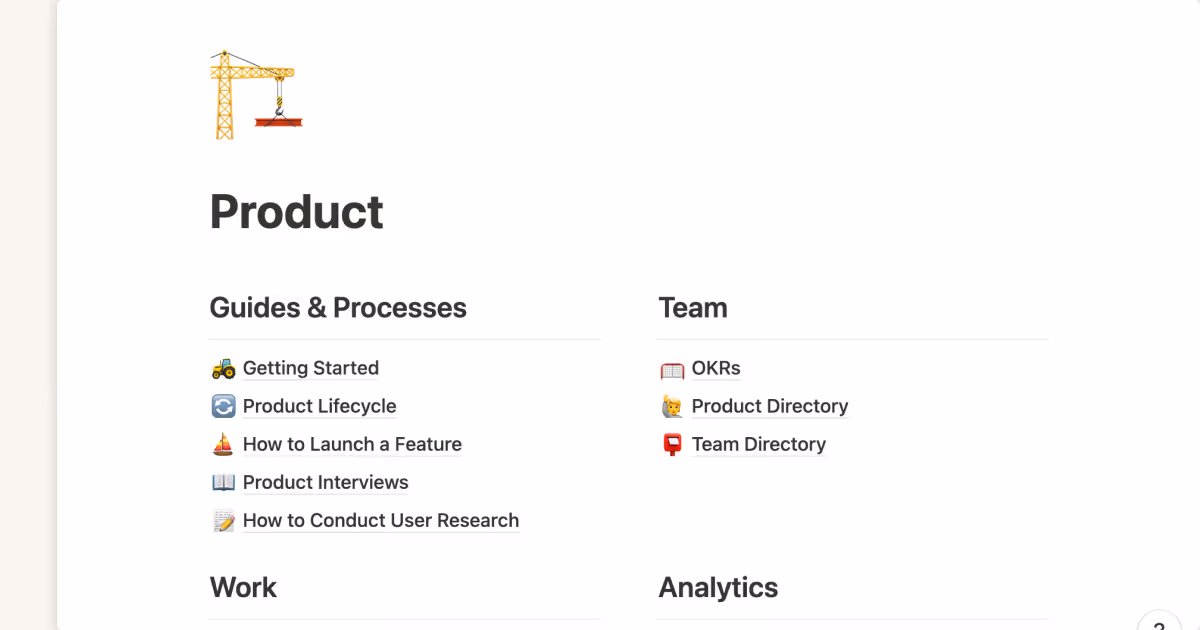1200x630 pixels.
Task: Click the memo pencil icon beside User Research
Action: (223, 520)
